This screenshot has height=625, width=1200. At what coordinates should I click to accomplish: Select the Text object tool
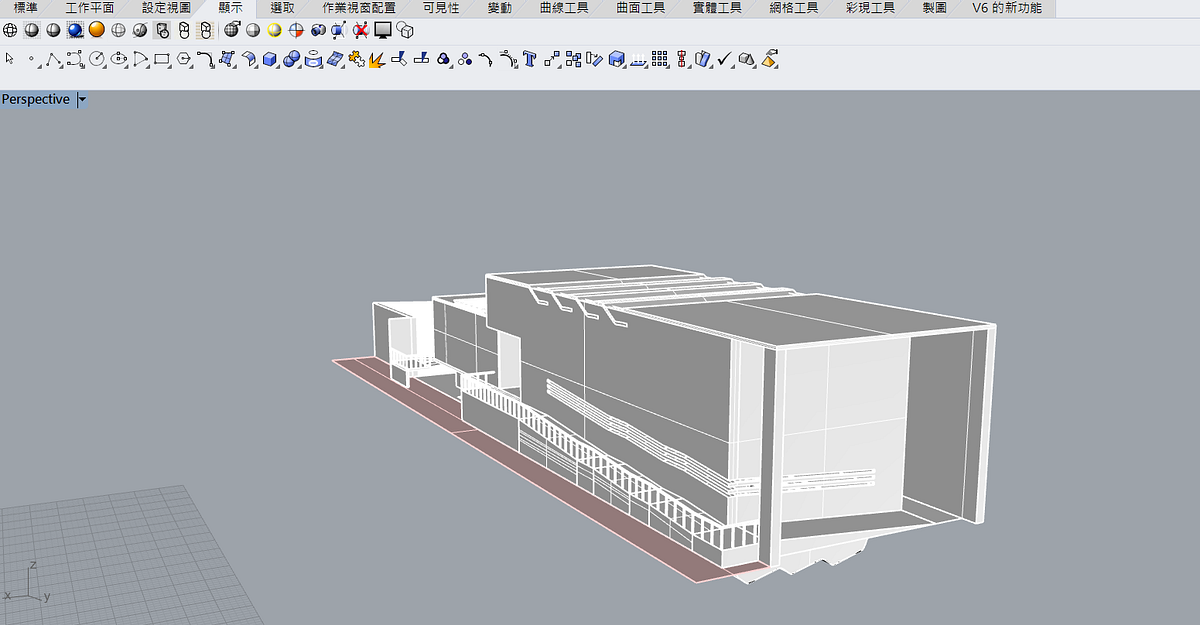pyautogui.click(x=529, y=58)
